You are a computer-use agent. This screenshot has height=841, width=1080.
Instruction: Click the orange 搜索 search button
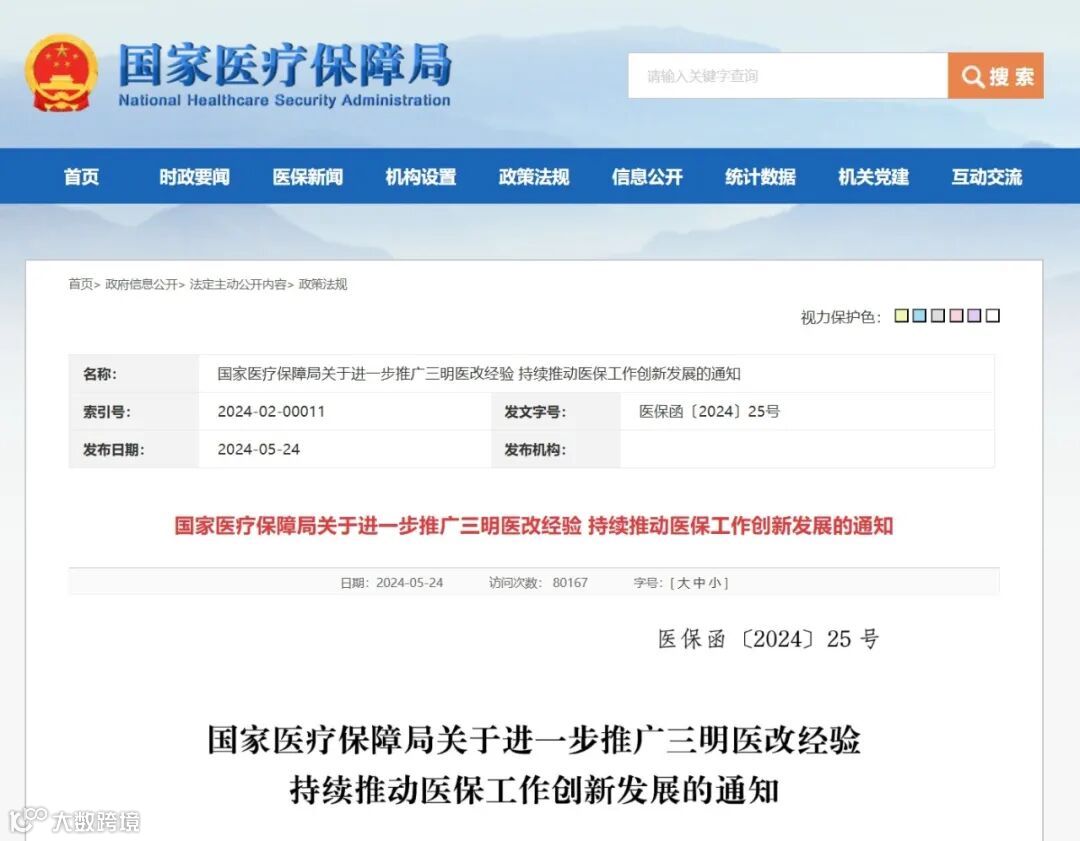tap(995, 76)
